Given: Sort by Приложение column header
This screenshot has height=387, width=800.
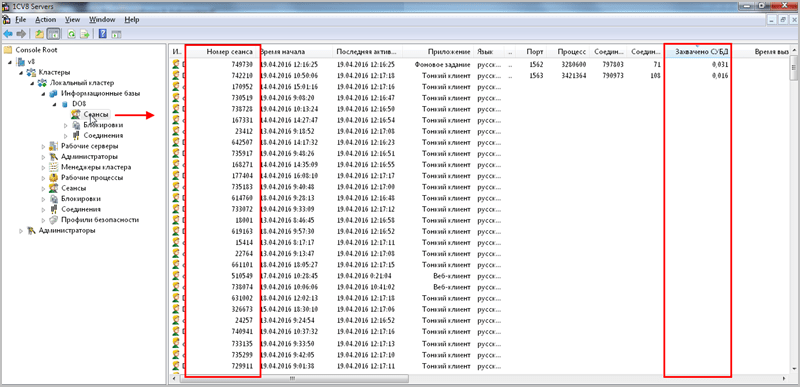Looking at the screenshot, I should [438, 52].
